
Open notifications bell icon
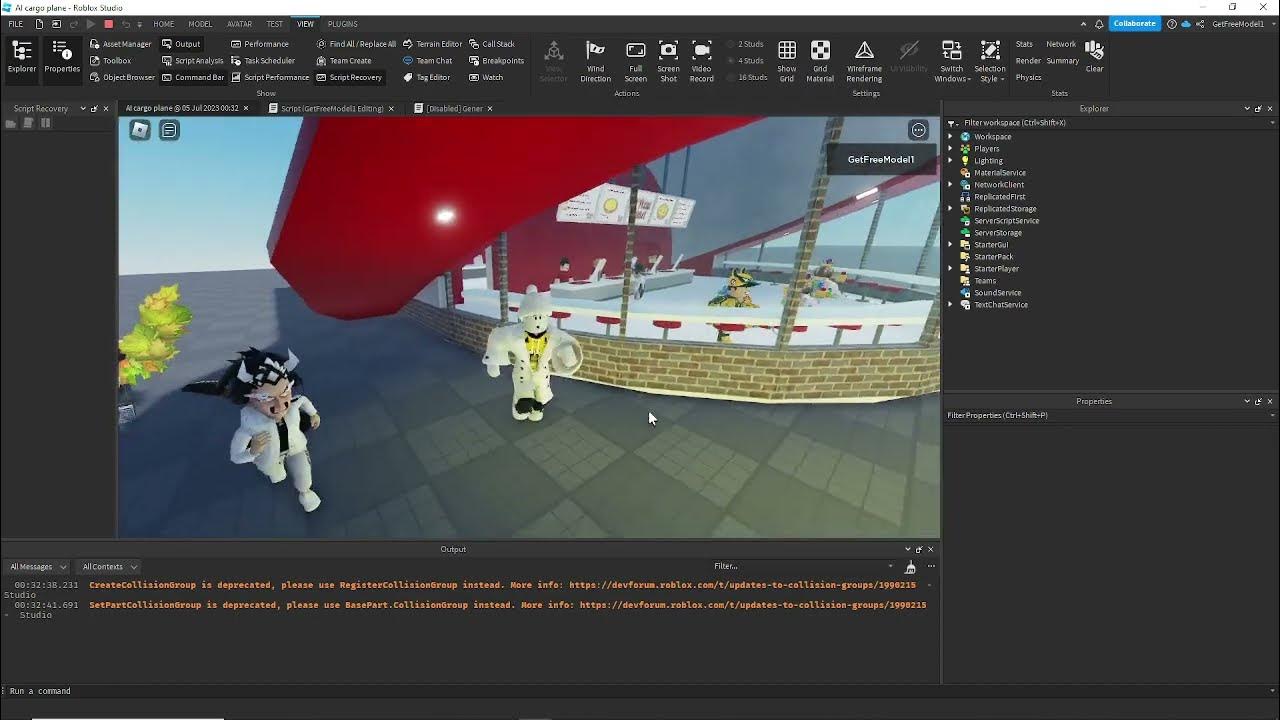[1099, 24]
